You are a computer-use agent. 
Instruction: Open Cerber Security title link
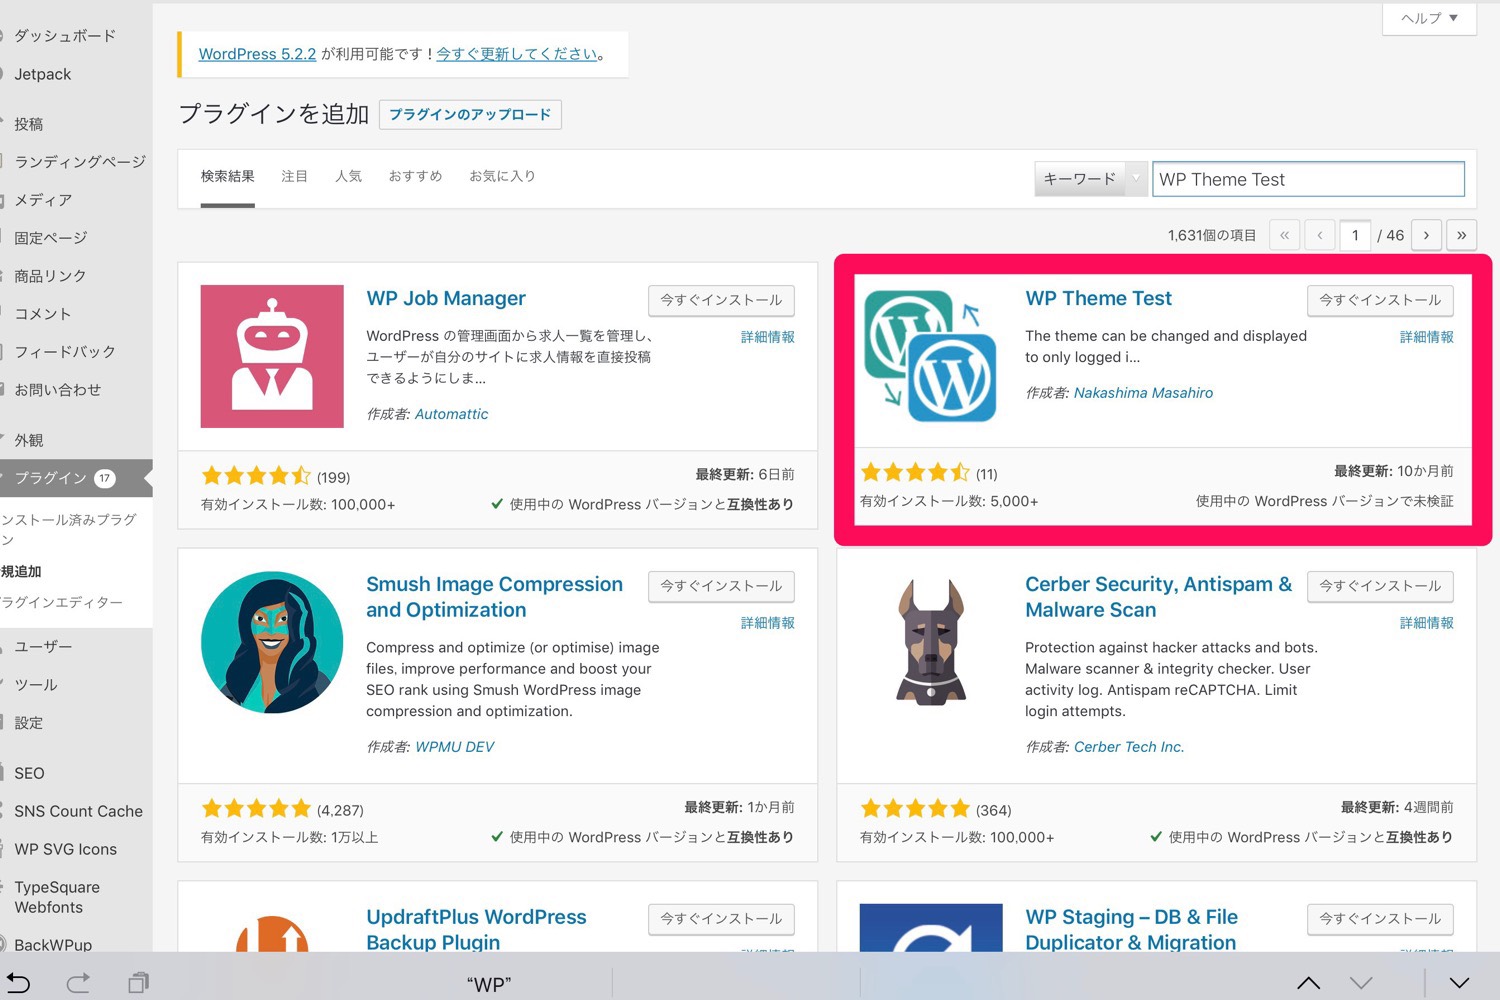pyautogui.click(x=1158, y=597)
